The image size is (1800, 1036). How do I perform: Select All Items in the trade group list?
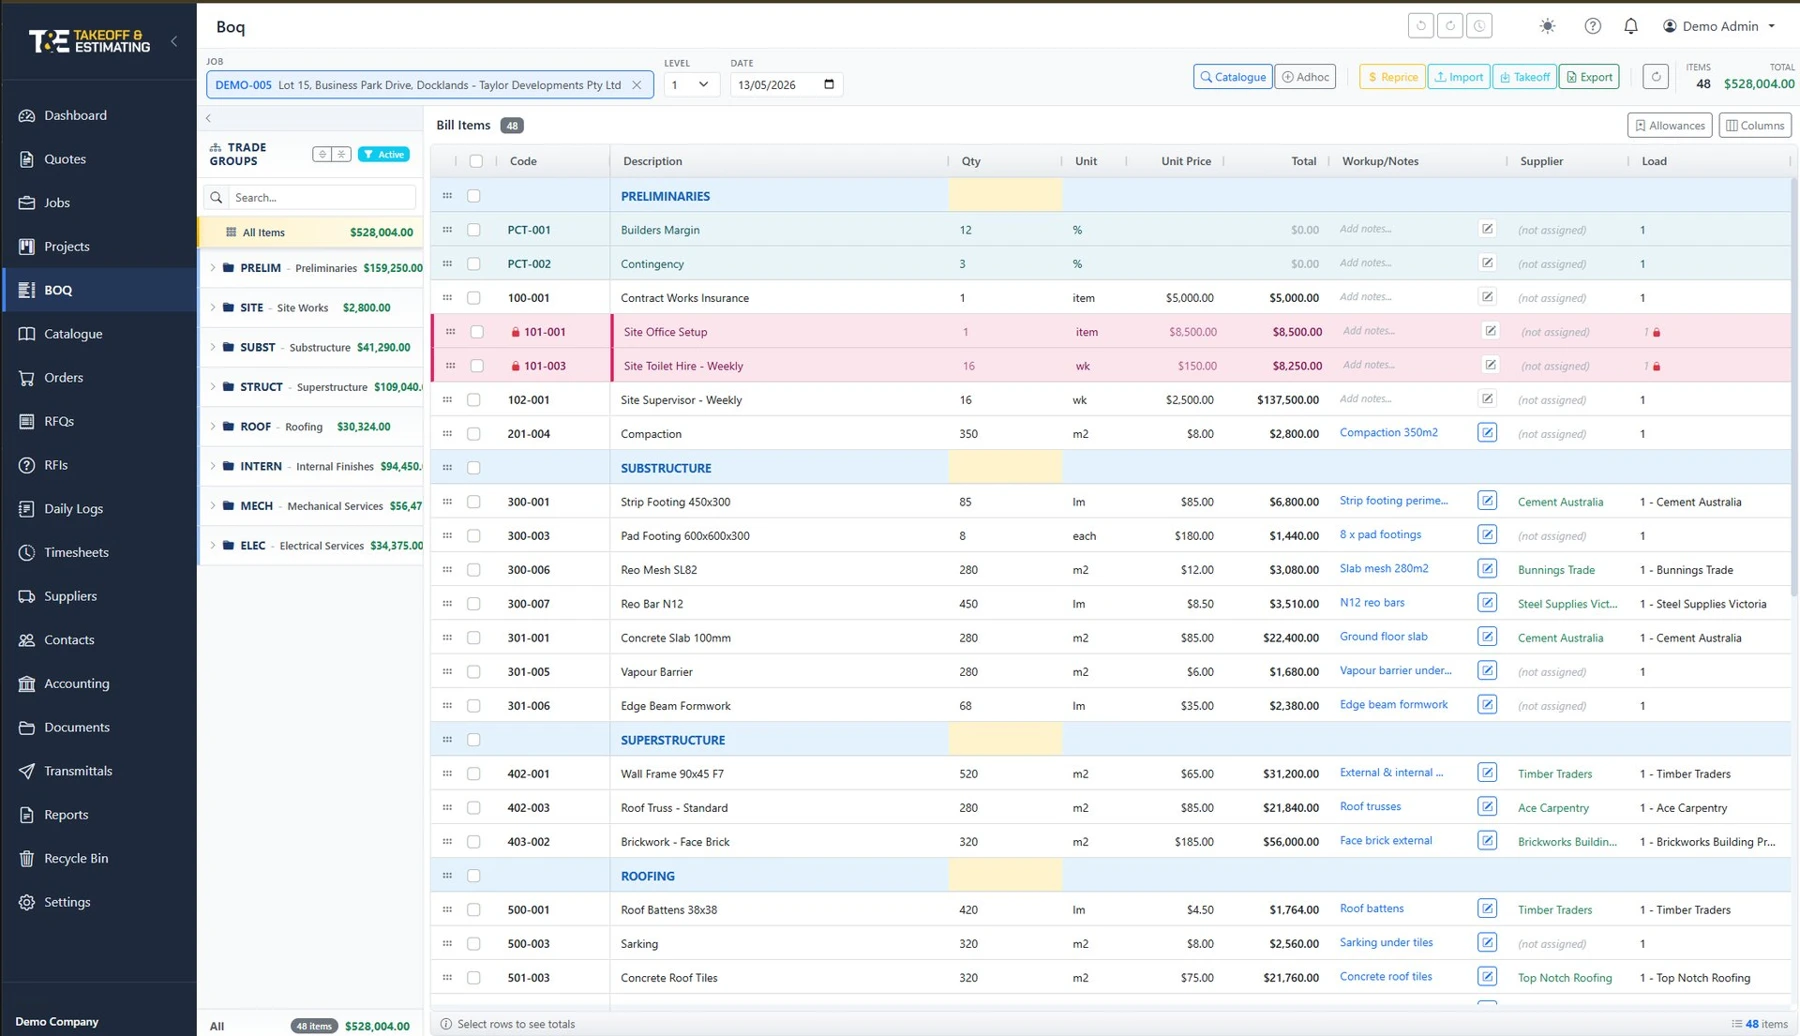point(311,232)
